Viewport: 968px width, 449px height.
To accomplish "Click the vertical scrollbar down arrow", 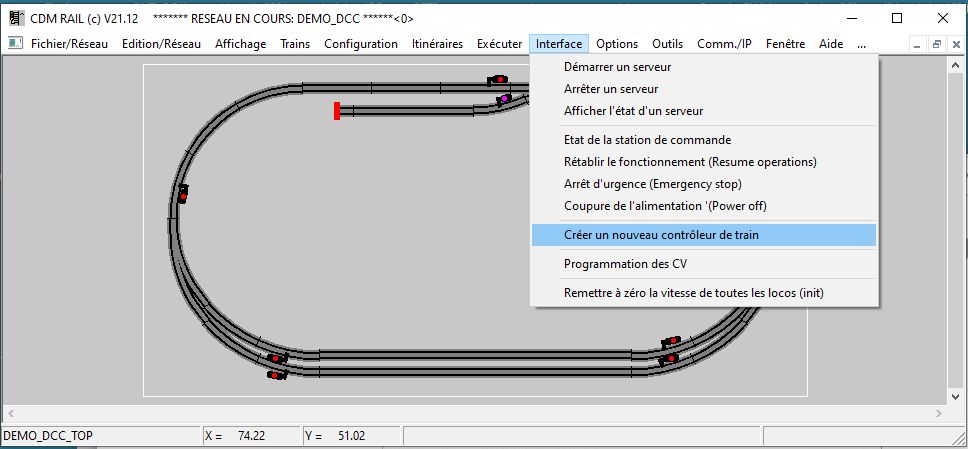I will click(956, 397).
